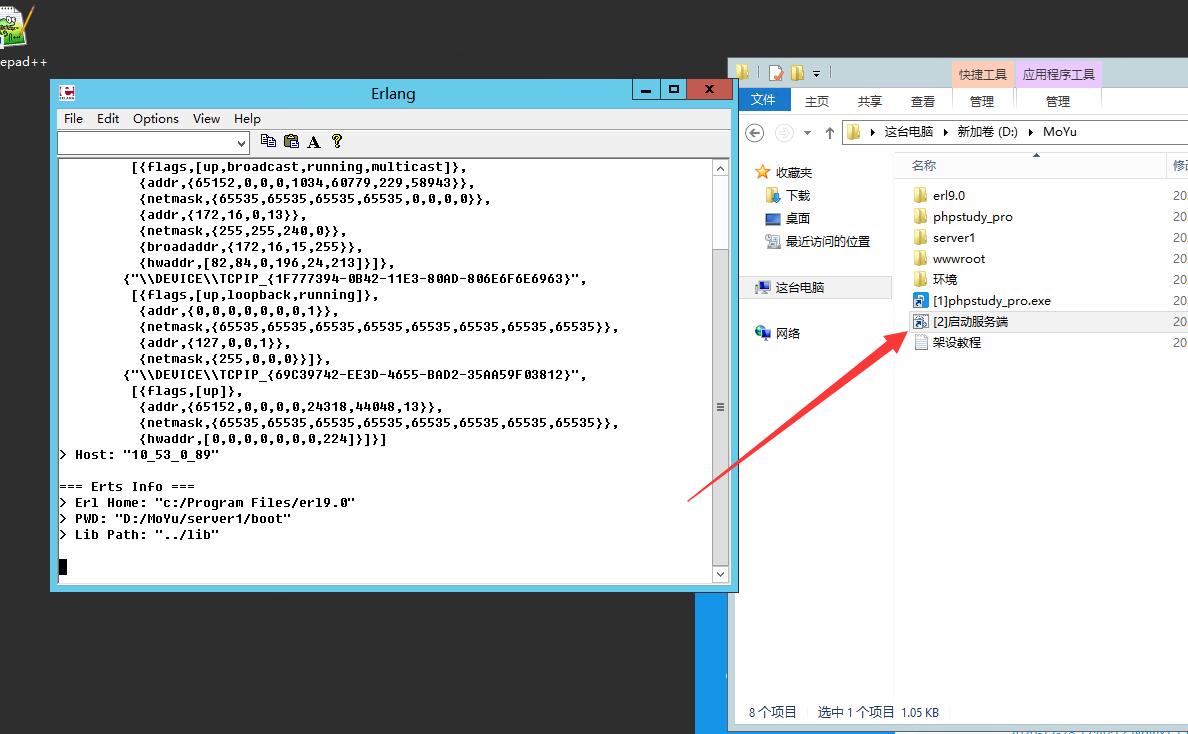Image resolution: width=1188 pixels, height=734 pixels.
Task: Sort files by the 名称 column header
Action: pos(924,165)
